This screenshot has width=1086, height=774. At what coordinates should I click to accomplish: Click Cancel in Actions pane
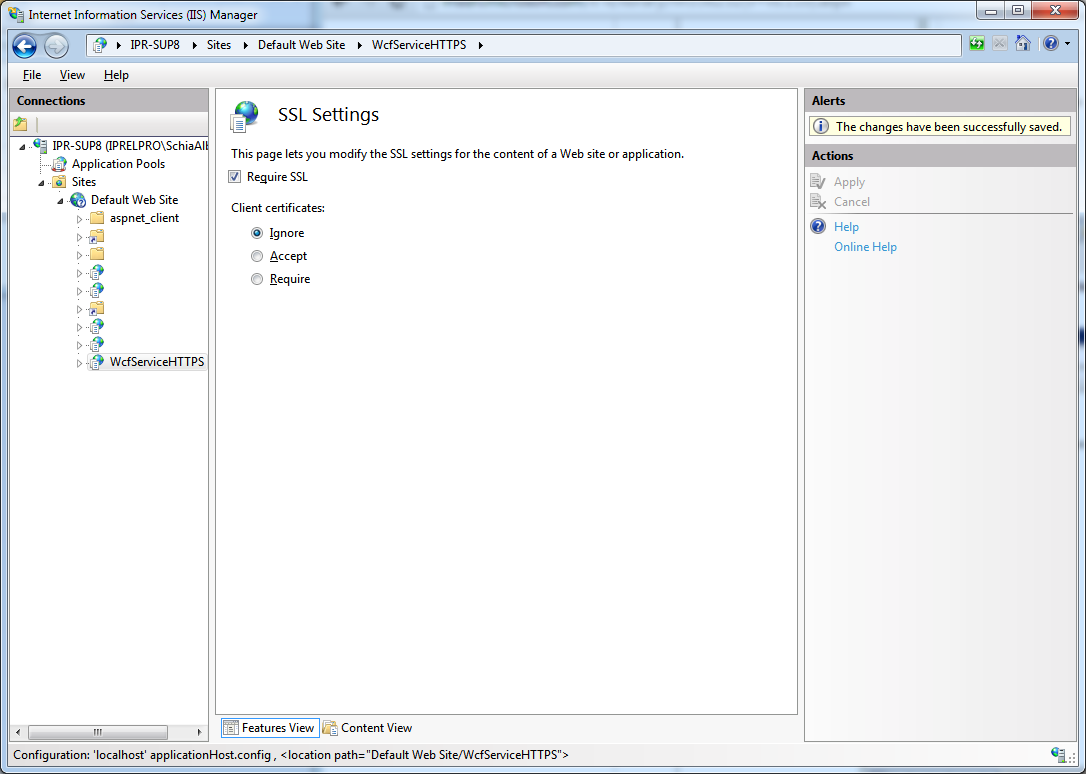pyautogui.click(x=852, y=202)
